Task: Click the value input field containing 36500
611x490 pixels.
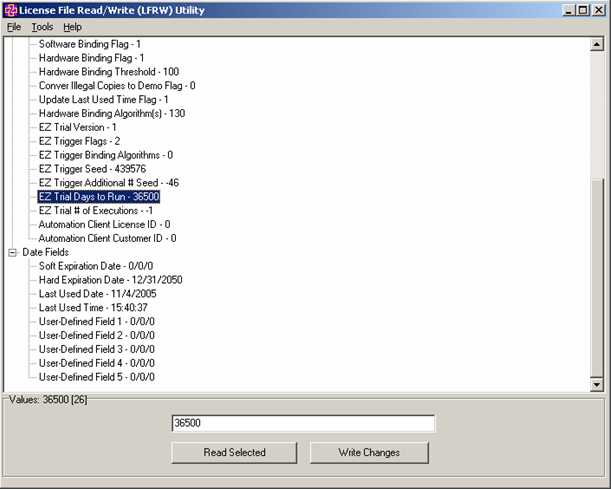Action: (303, 423)
